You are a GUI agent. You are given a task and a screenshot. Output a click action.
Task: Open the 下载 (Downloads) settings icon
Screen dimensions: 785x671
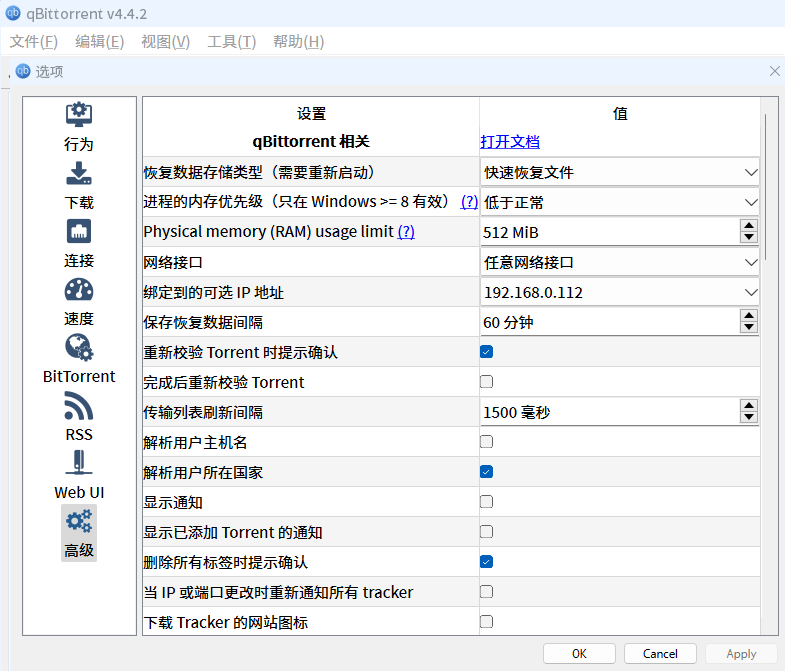pyautogui.click(x=79, y=173)
